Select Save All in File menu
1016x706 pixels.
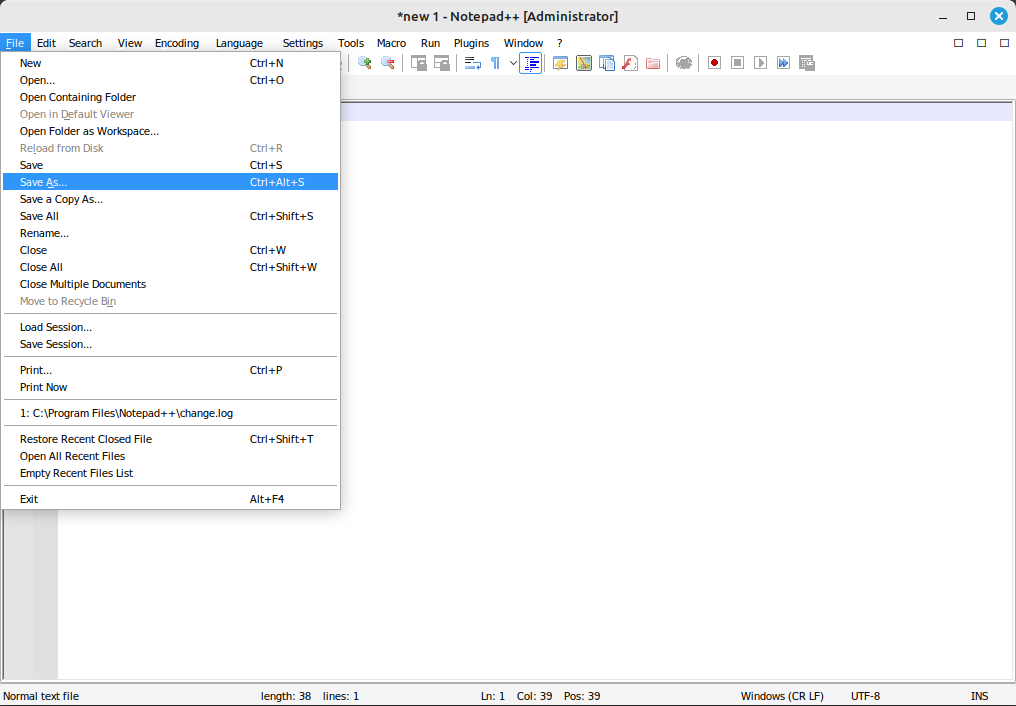[x=170, y=216]
